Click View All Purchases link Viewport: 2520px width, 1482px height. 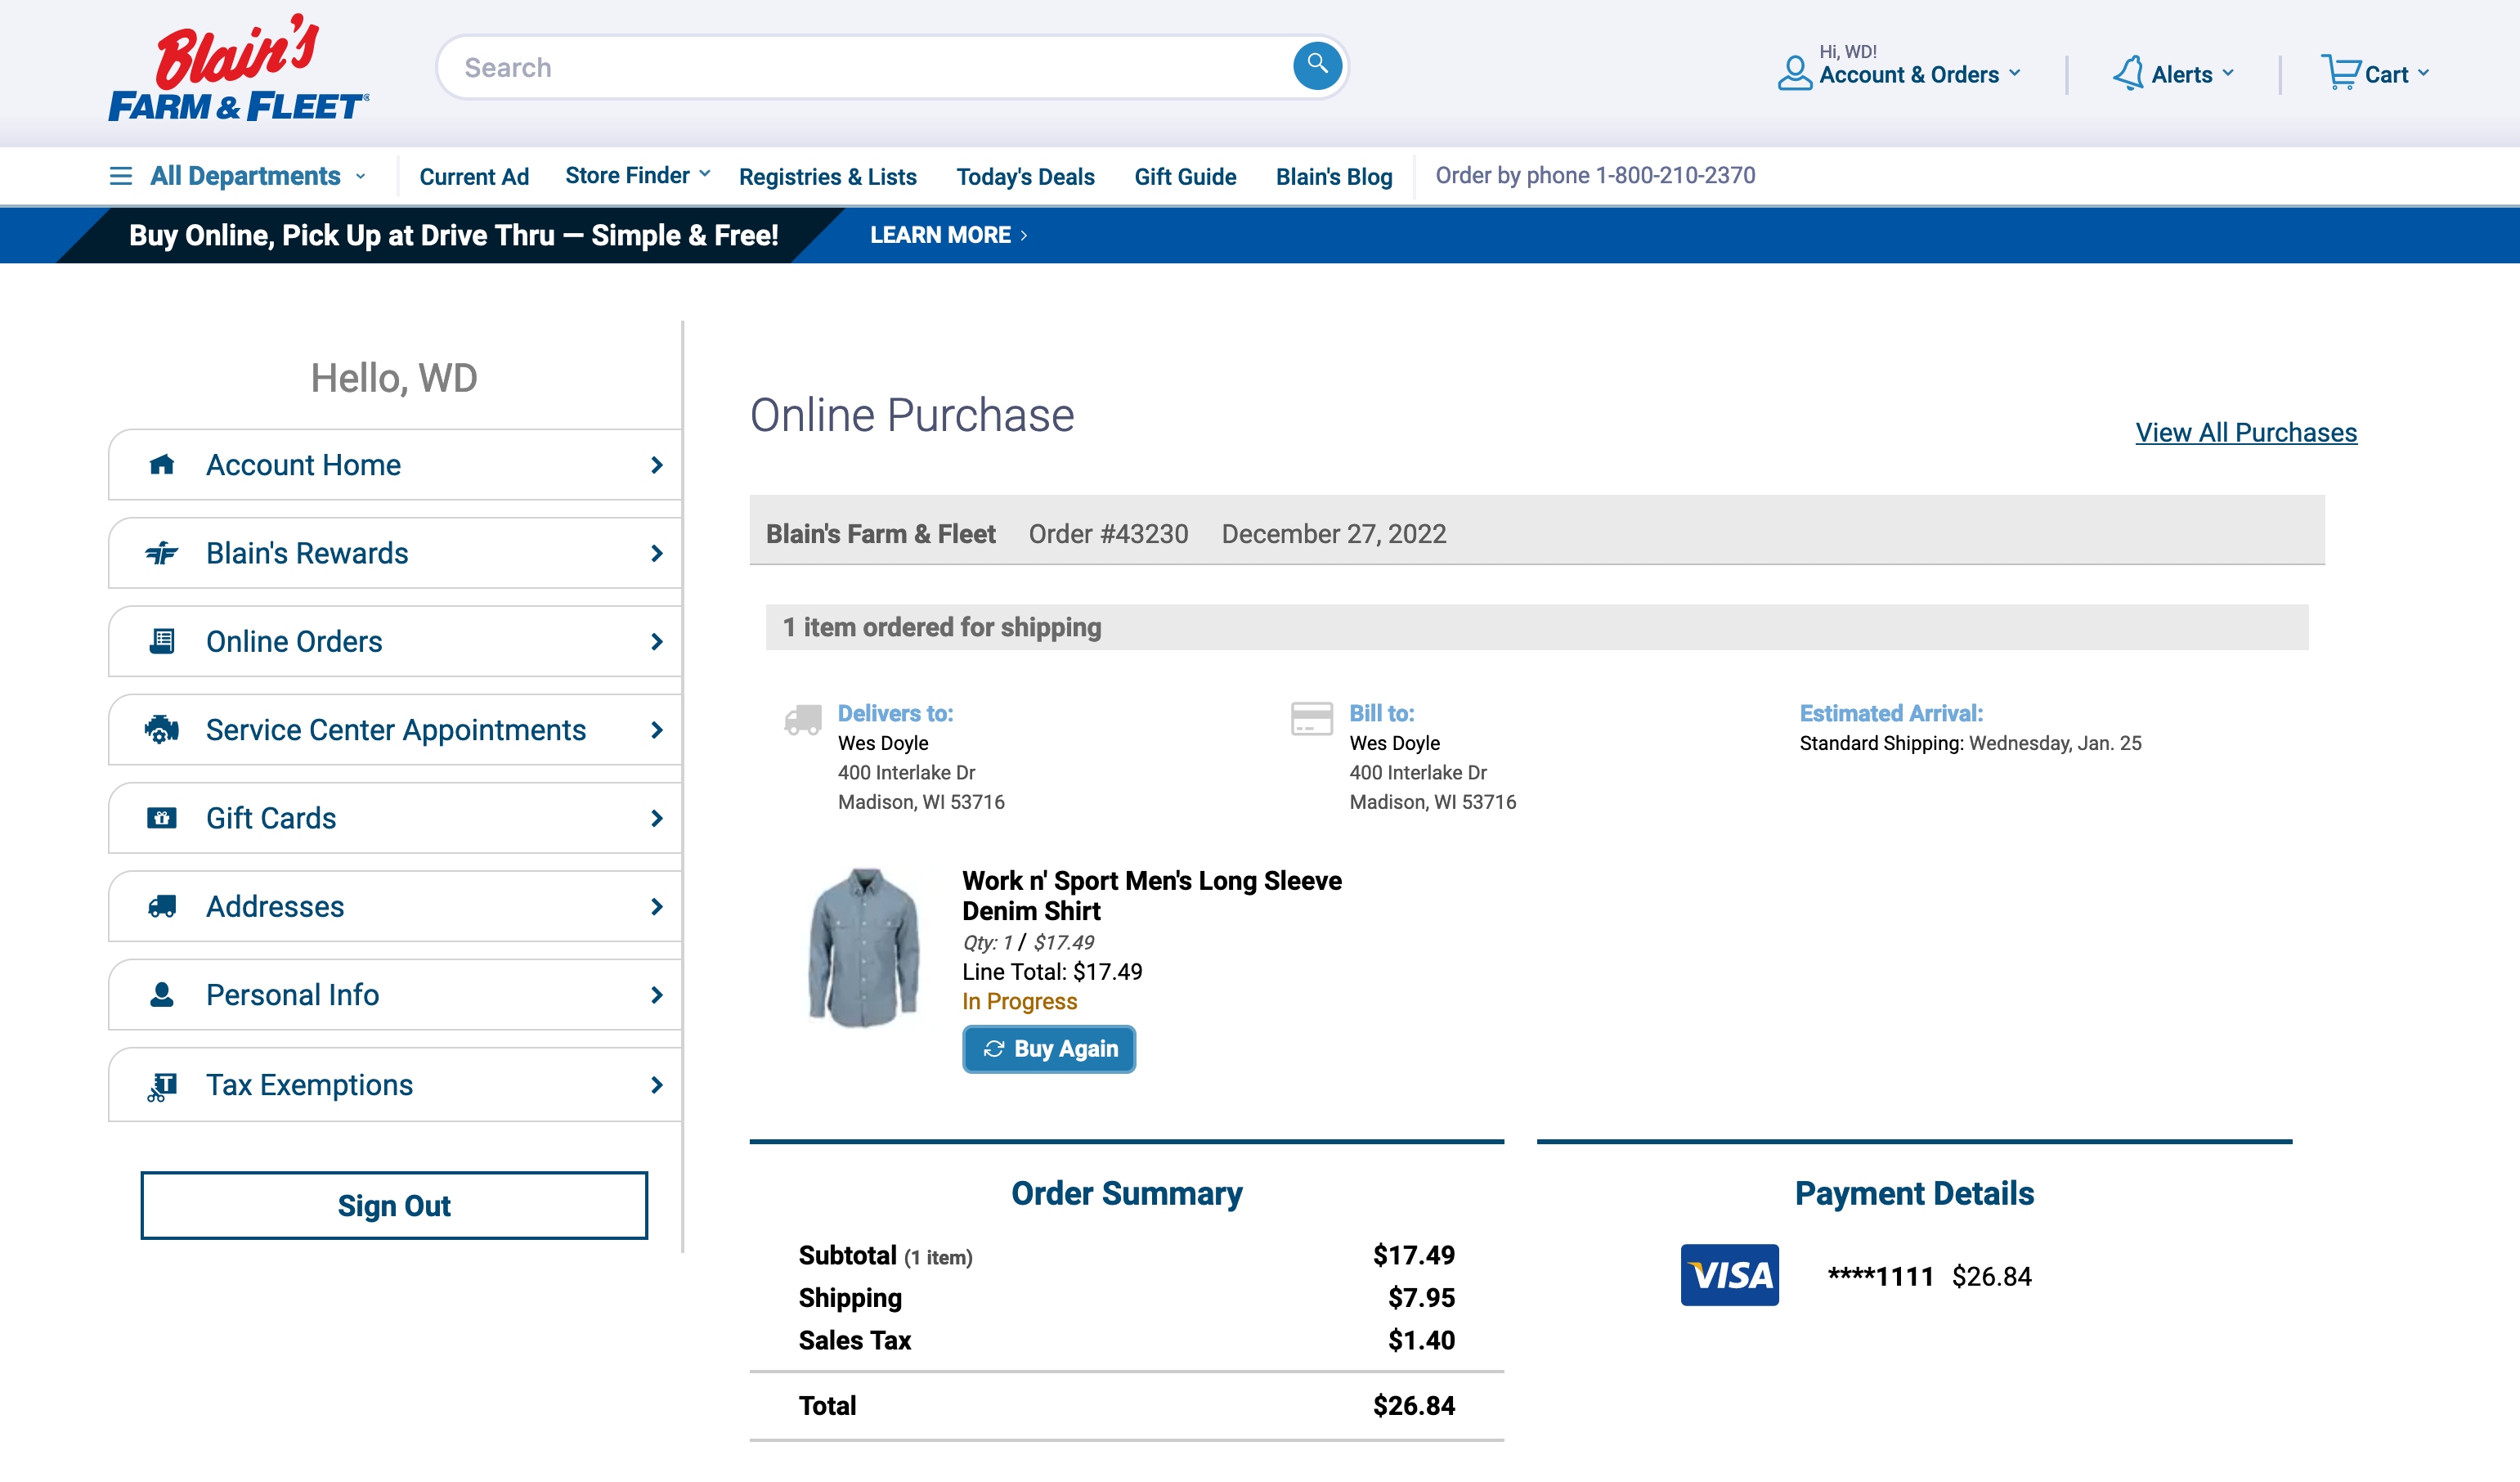[2246, 432]
